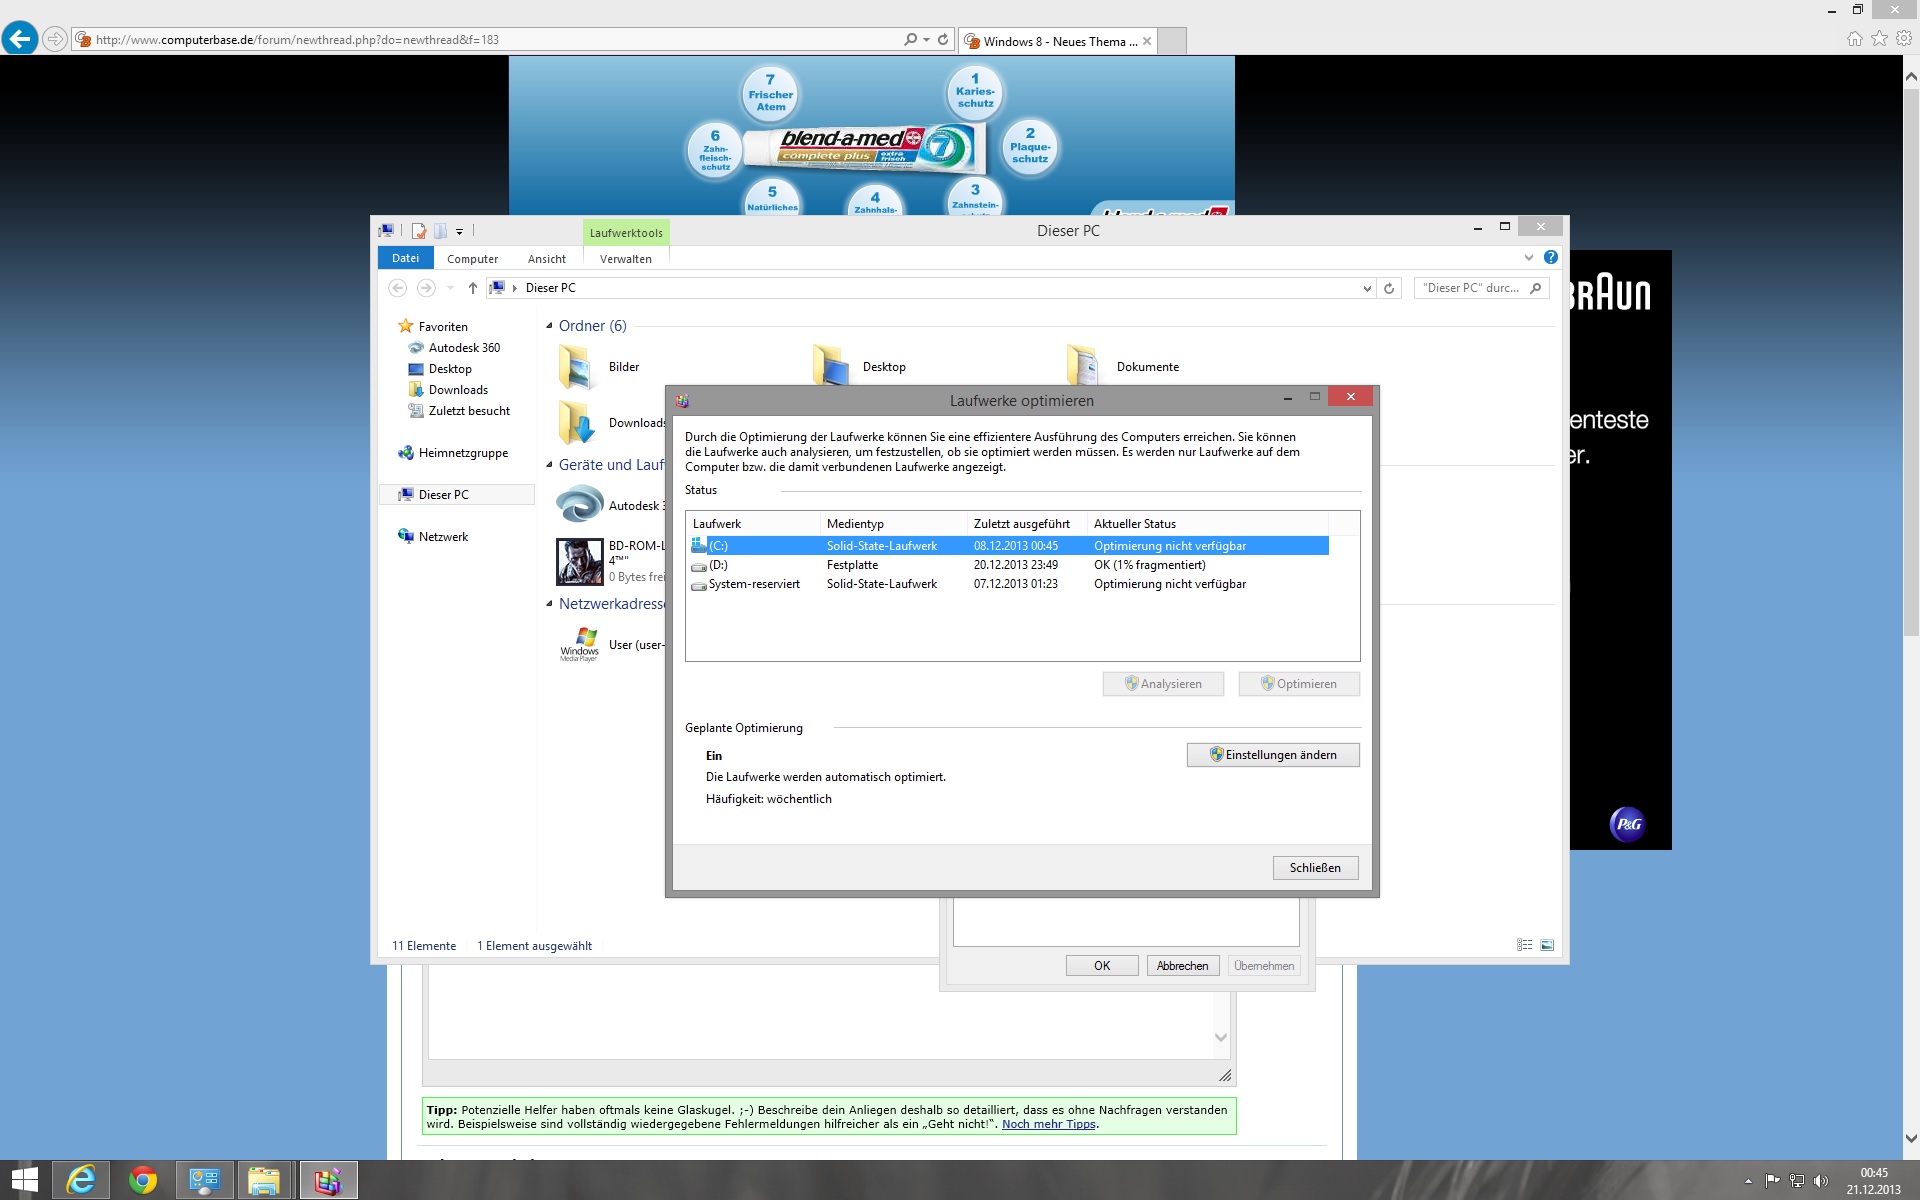Expand the Explorer ribbon chevron
Screen dimensions: 1920x1200
1528,257
